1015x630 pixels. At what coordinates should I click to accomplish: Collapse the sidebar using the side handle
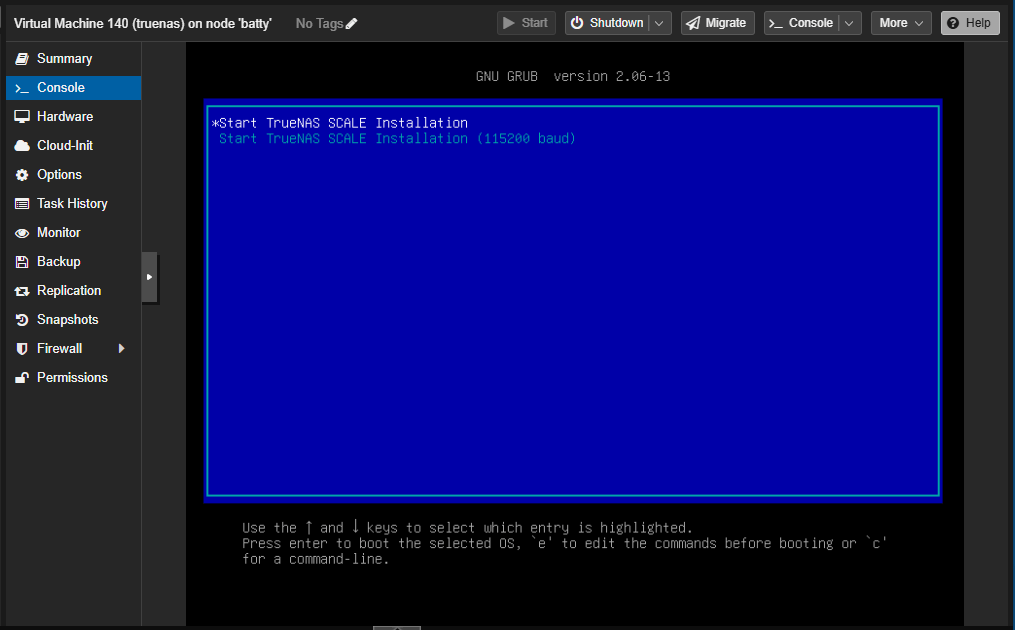(149, 277)
